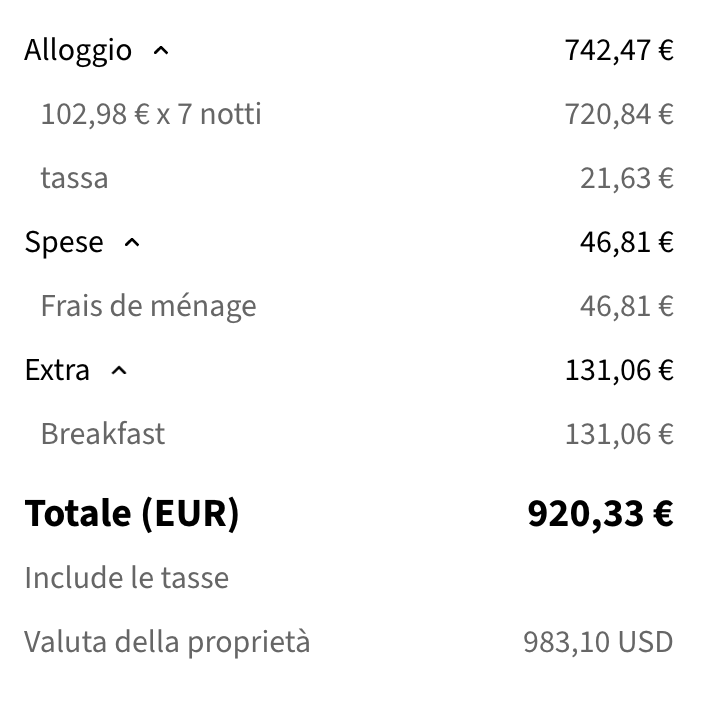Click the Include le tasse note

coord(126,578)
